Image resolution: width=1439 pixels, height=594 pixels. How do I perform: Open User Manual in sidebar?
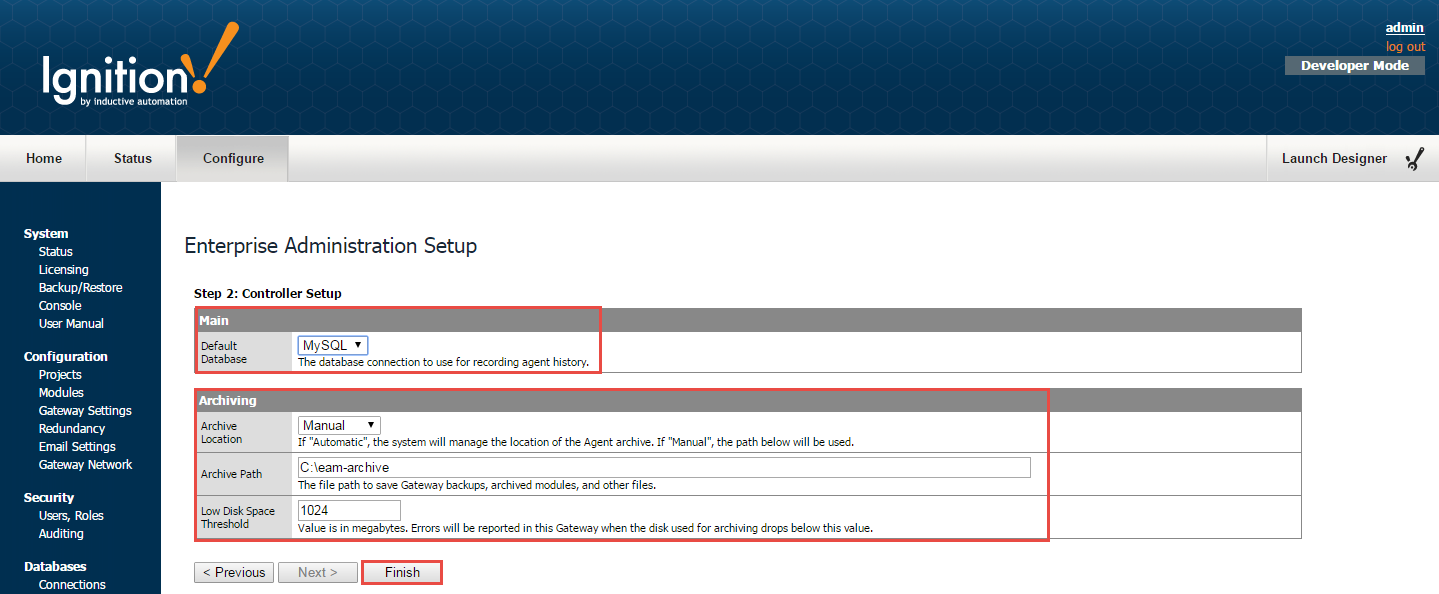tap(71, 323)
